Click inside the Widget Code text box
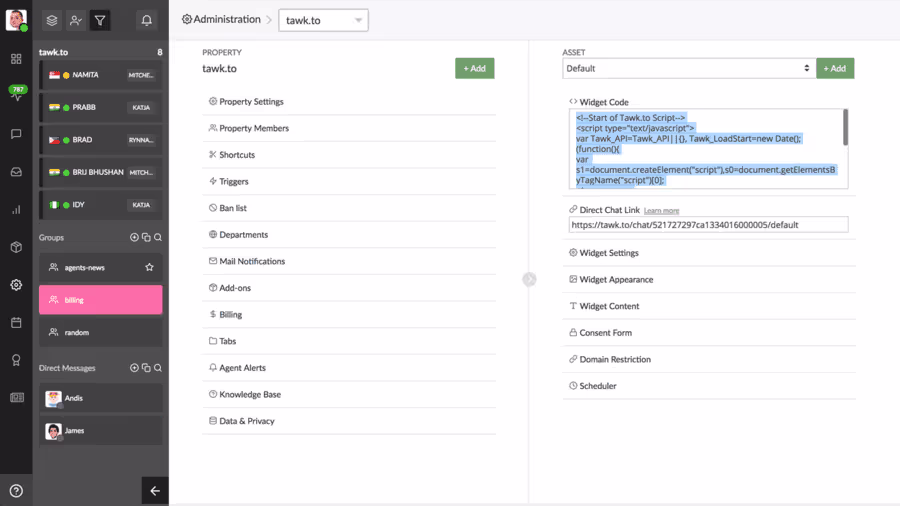This screenshot has width=900, height=506. 708,149
